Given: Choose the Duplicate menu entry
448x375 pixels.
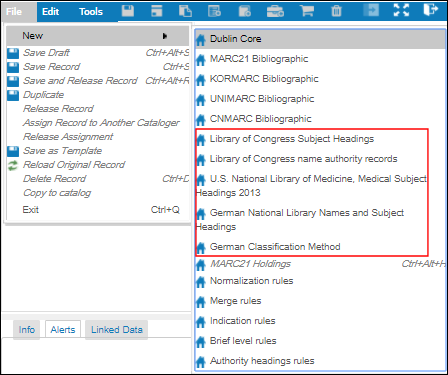Looking at the screenshot, I should [98, 95].
